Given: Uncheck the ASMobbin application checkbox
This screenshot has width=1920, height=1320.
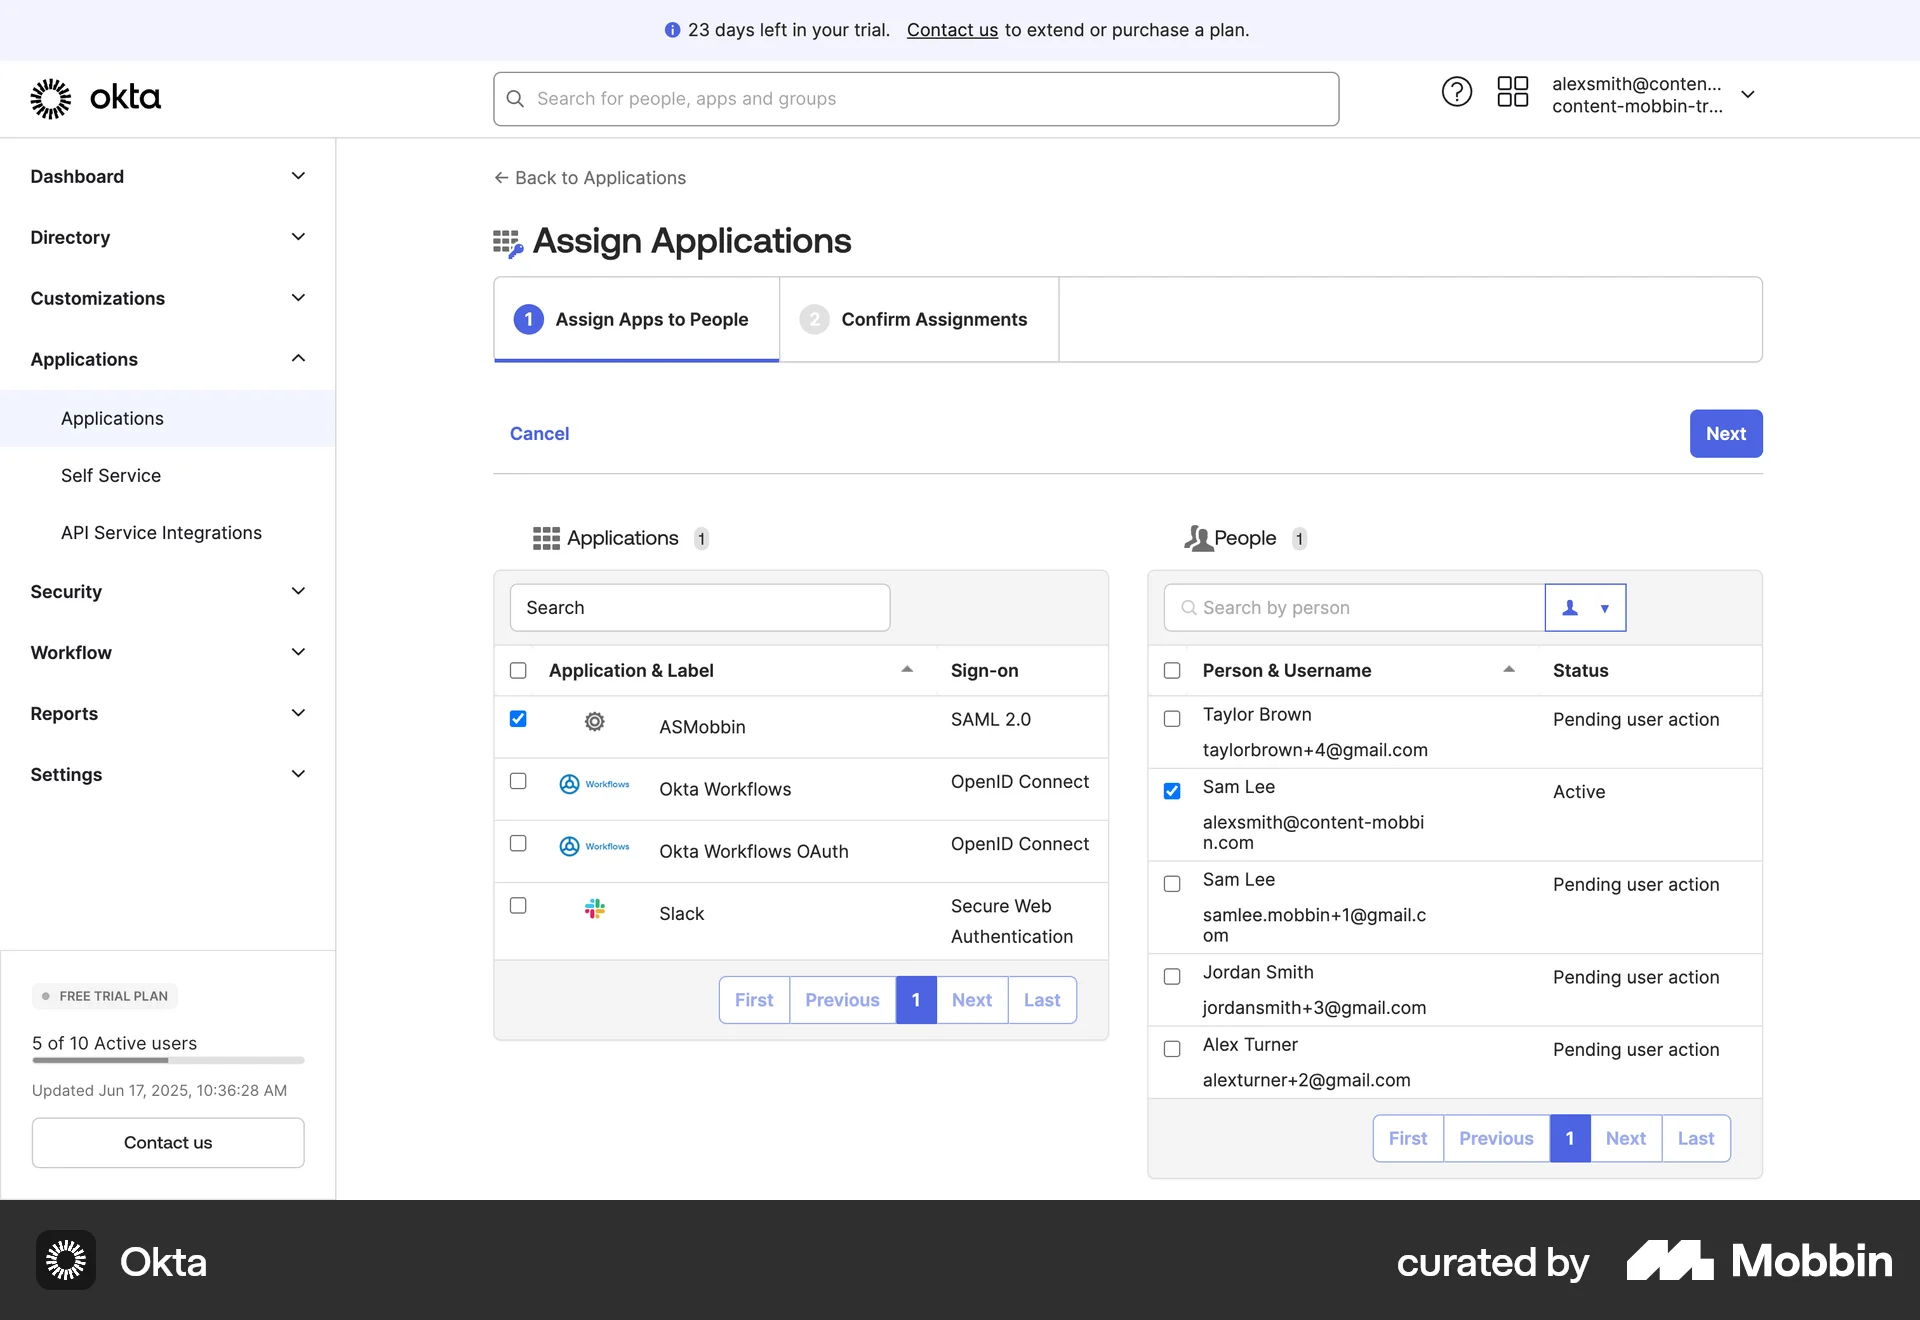Looking at the screenshot, I should (x=517, y=719).
